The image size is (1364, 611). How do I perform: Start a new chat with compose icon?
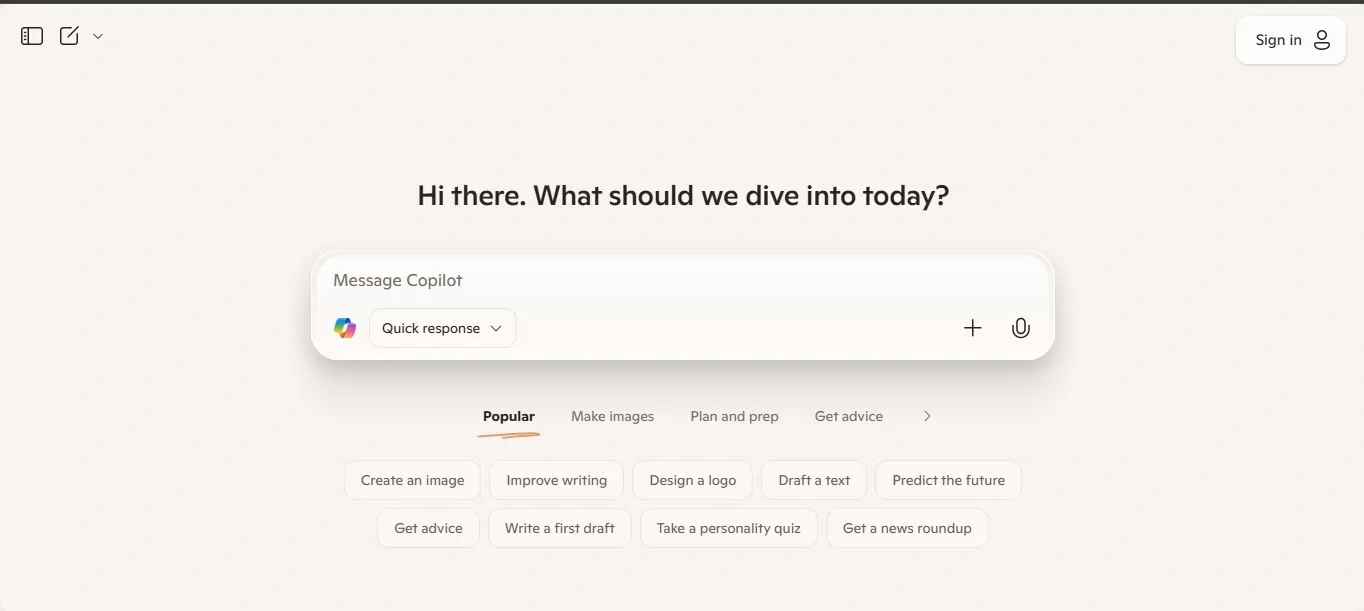point(69,36)
